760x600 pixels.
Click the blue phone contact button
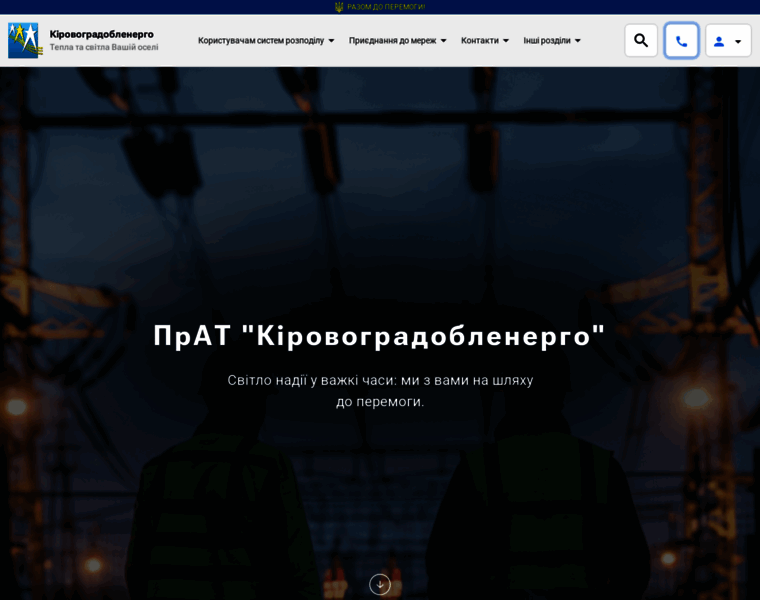pyautogui.click(x=681, y=41)
